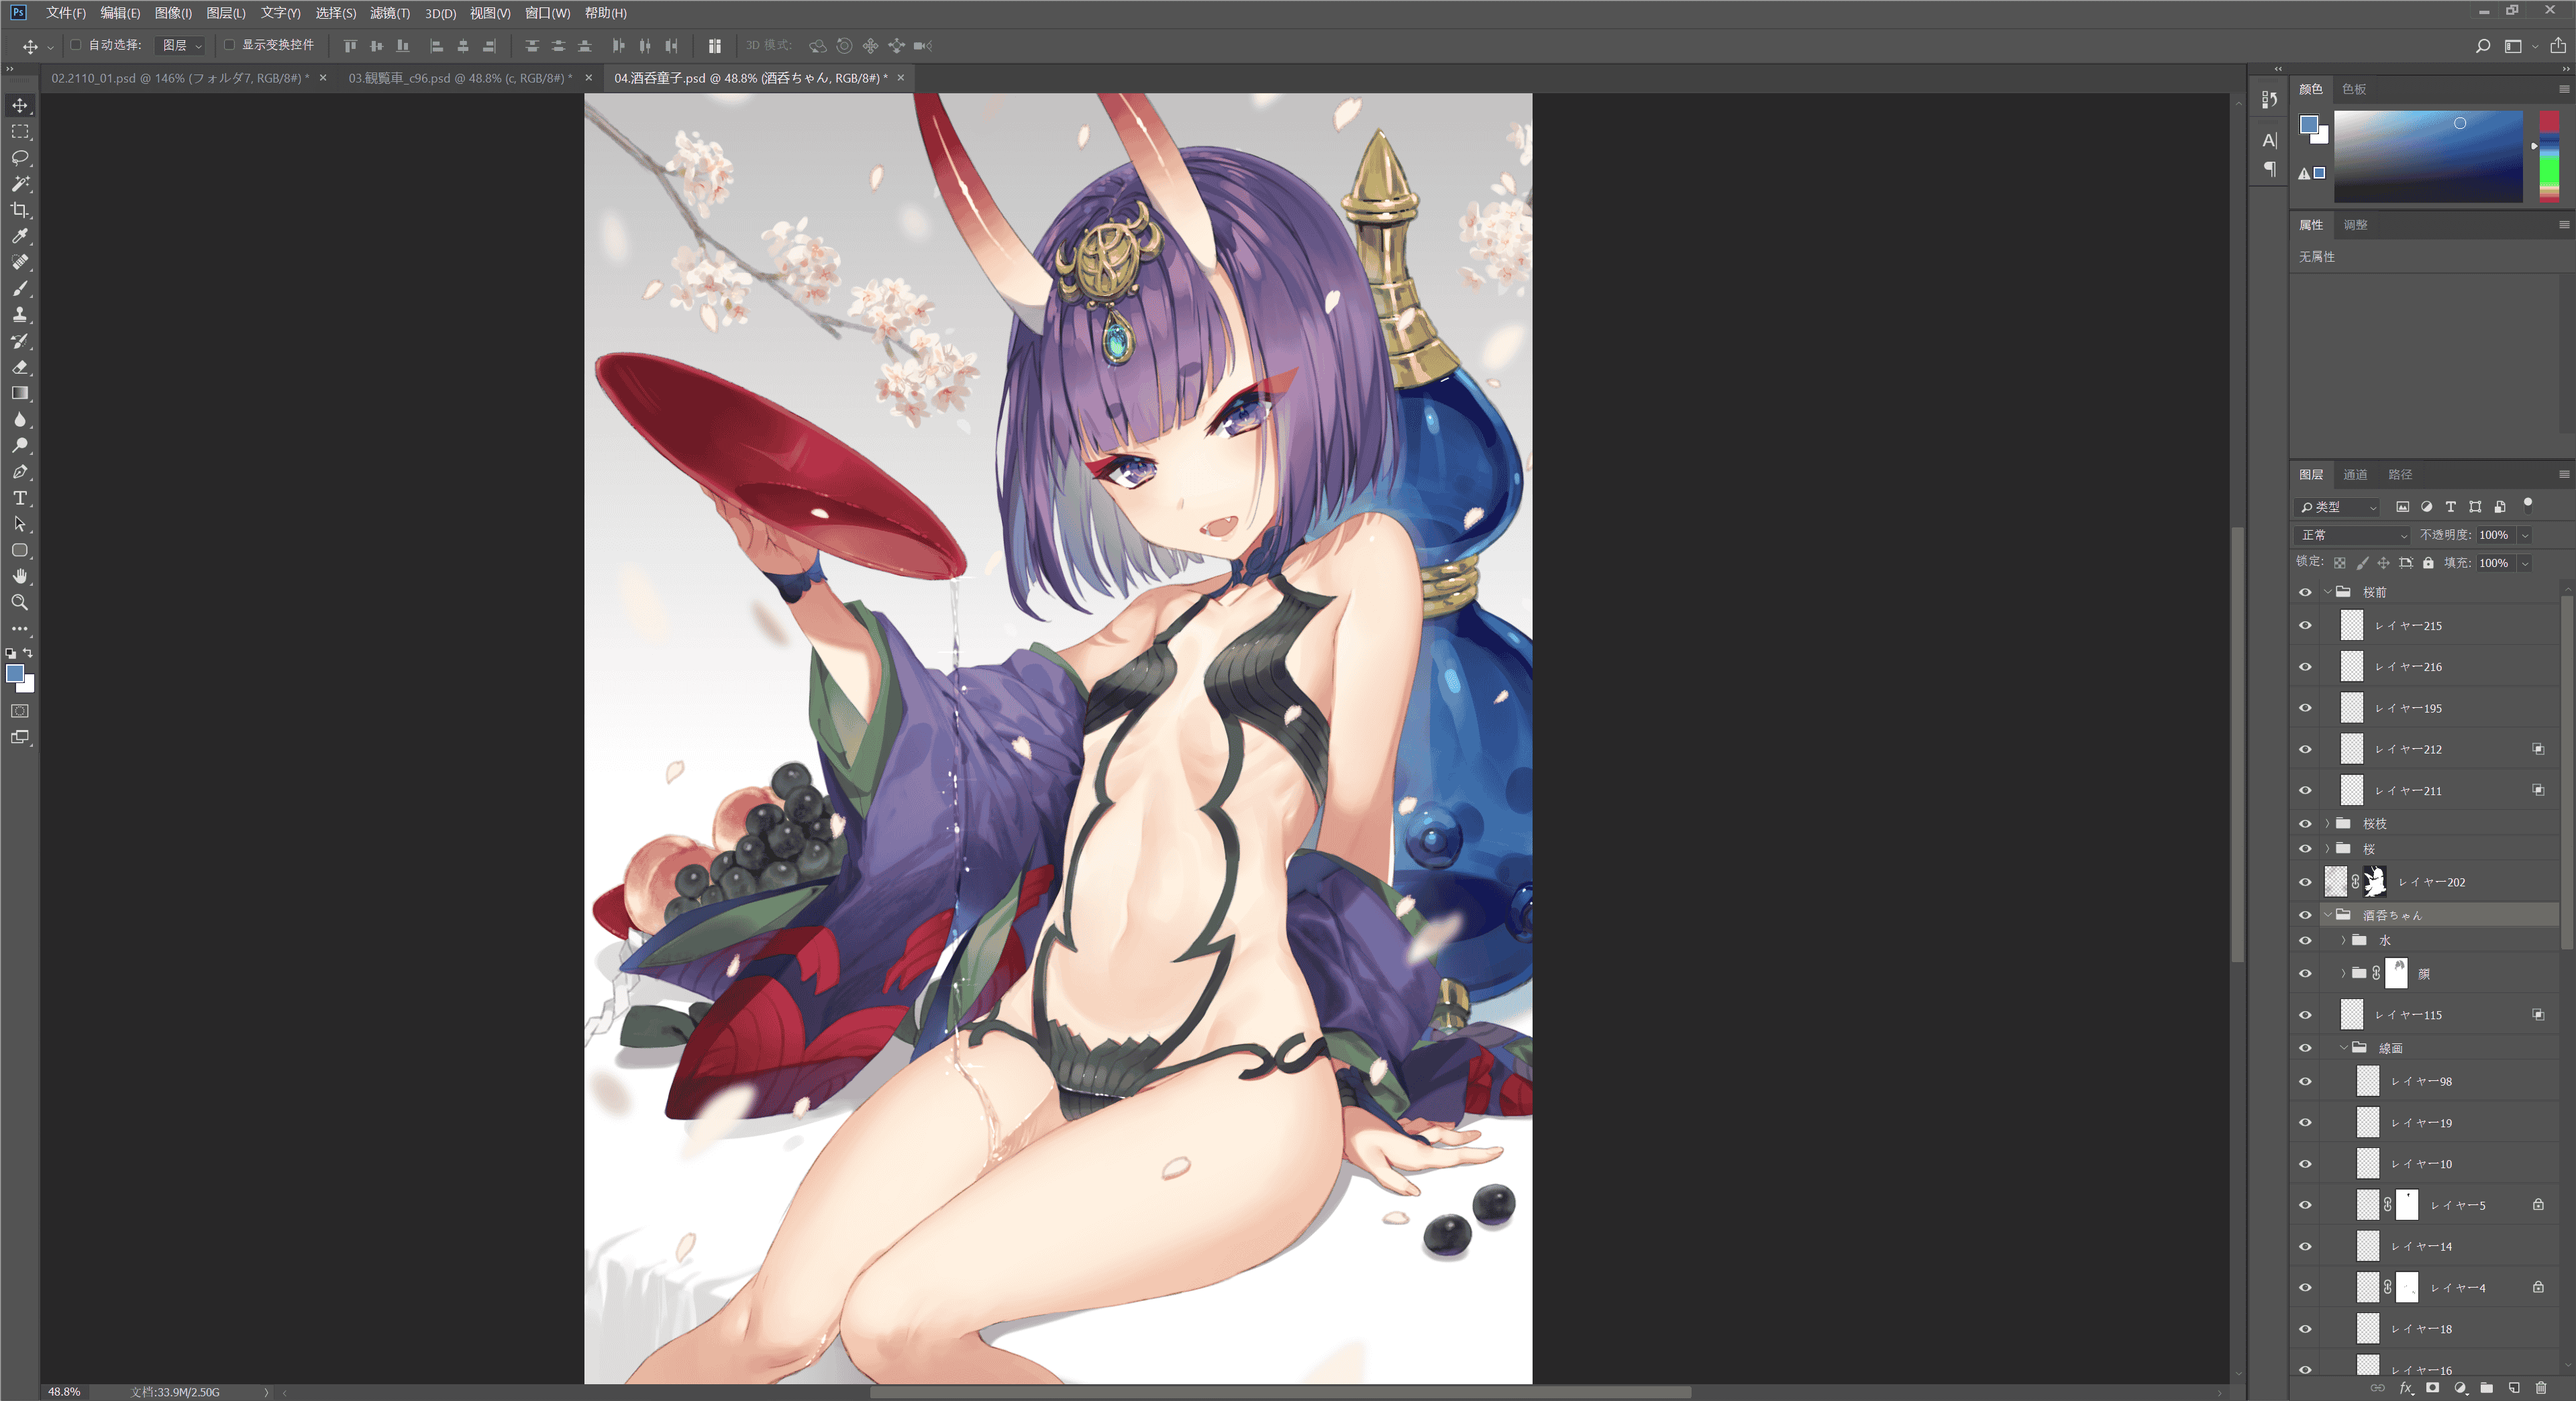Image resolution: width=2576 pixels, height=1401 pixels.
Task: Select the Eraser tool
Action: click(20, 367)
